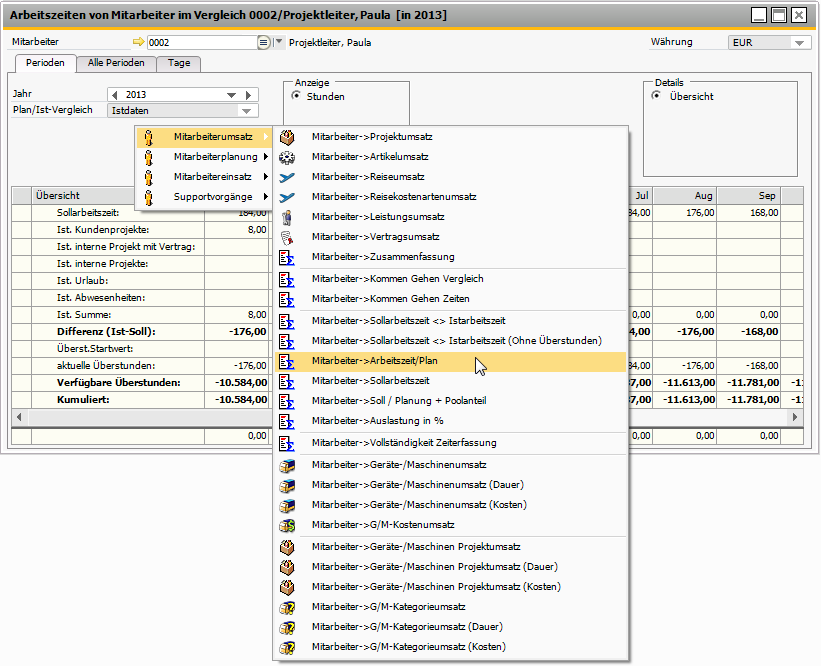Image resolution: width=821 pixels, height=666 pixels.
Task: Select the Stunden radio button
Action: (296, 97)
